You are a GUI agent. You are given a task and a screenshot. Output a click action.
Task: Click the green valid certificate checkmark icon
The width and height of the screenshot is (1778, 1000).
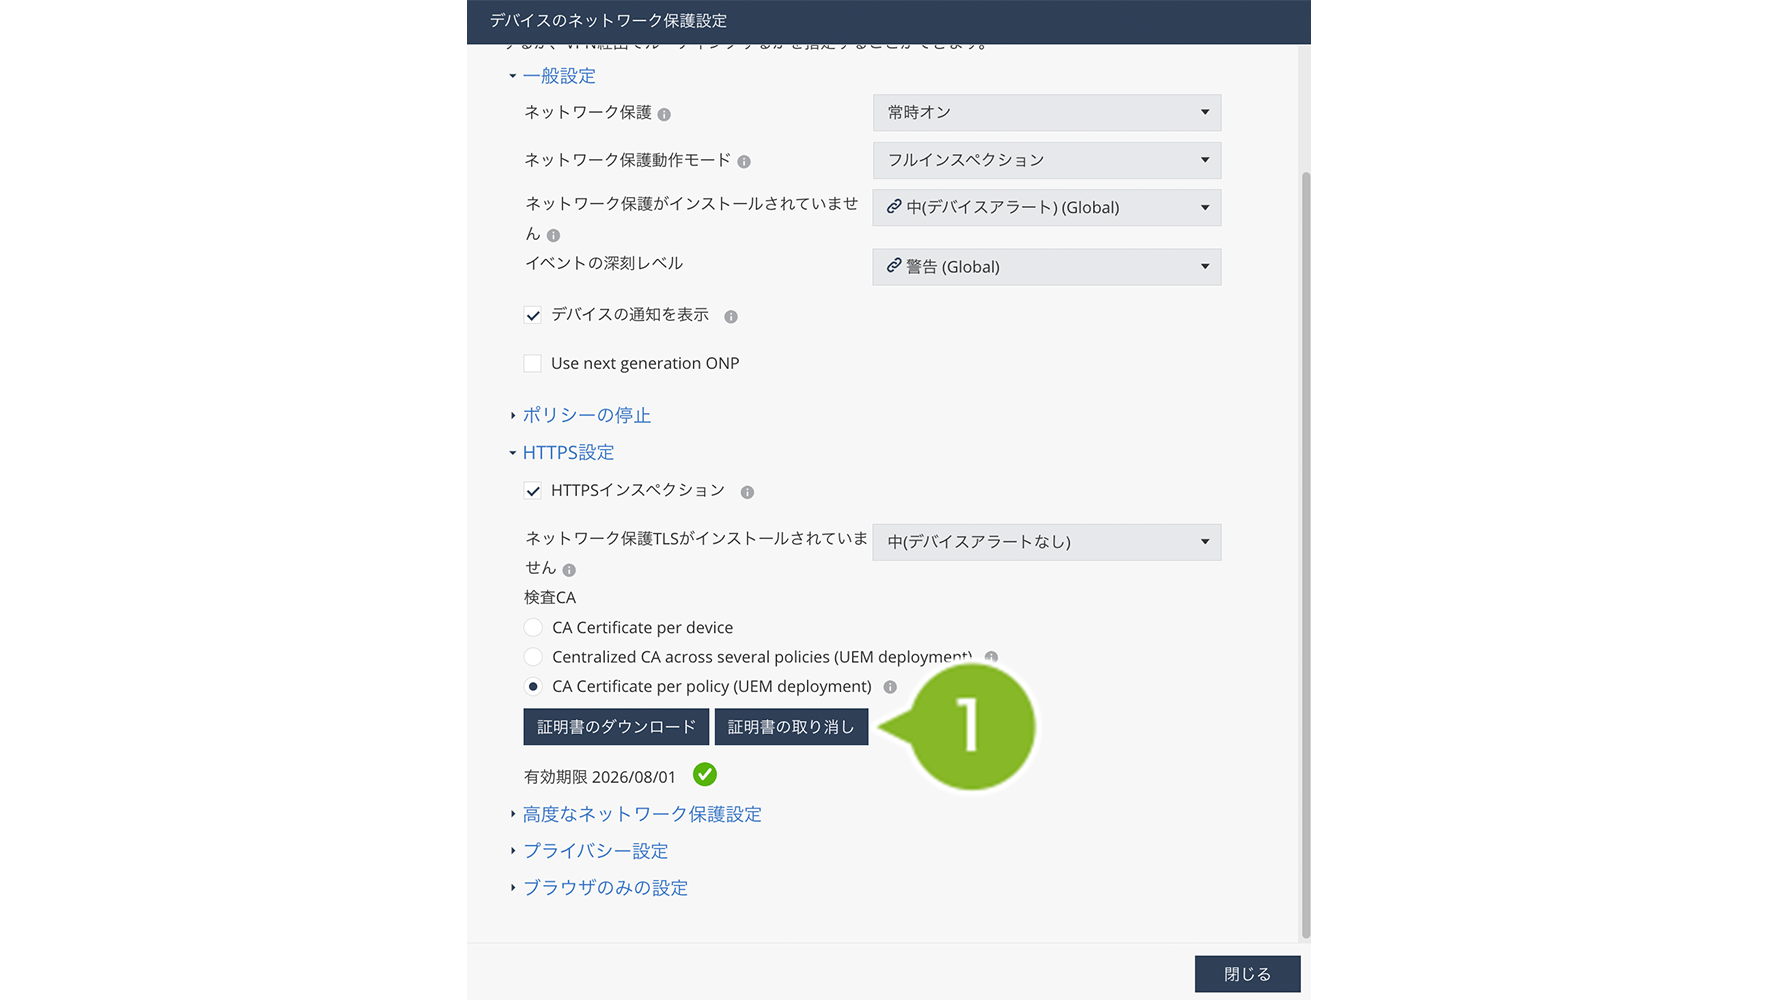click(x=705, y=775)
